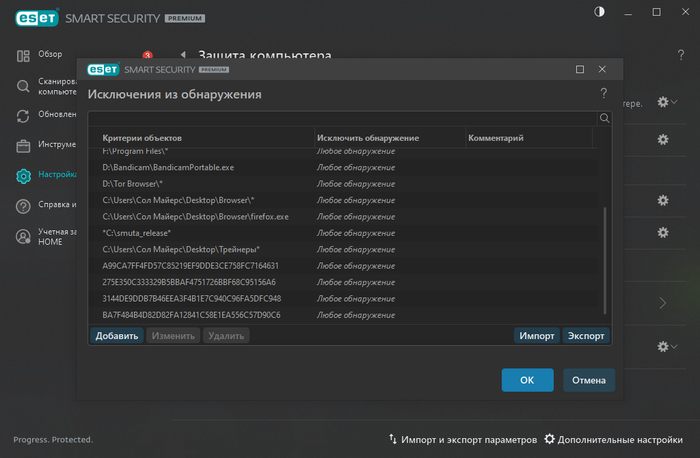Open the account sidebar icon
700x458 pixels.
[23, 237]
